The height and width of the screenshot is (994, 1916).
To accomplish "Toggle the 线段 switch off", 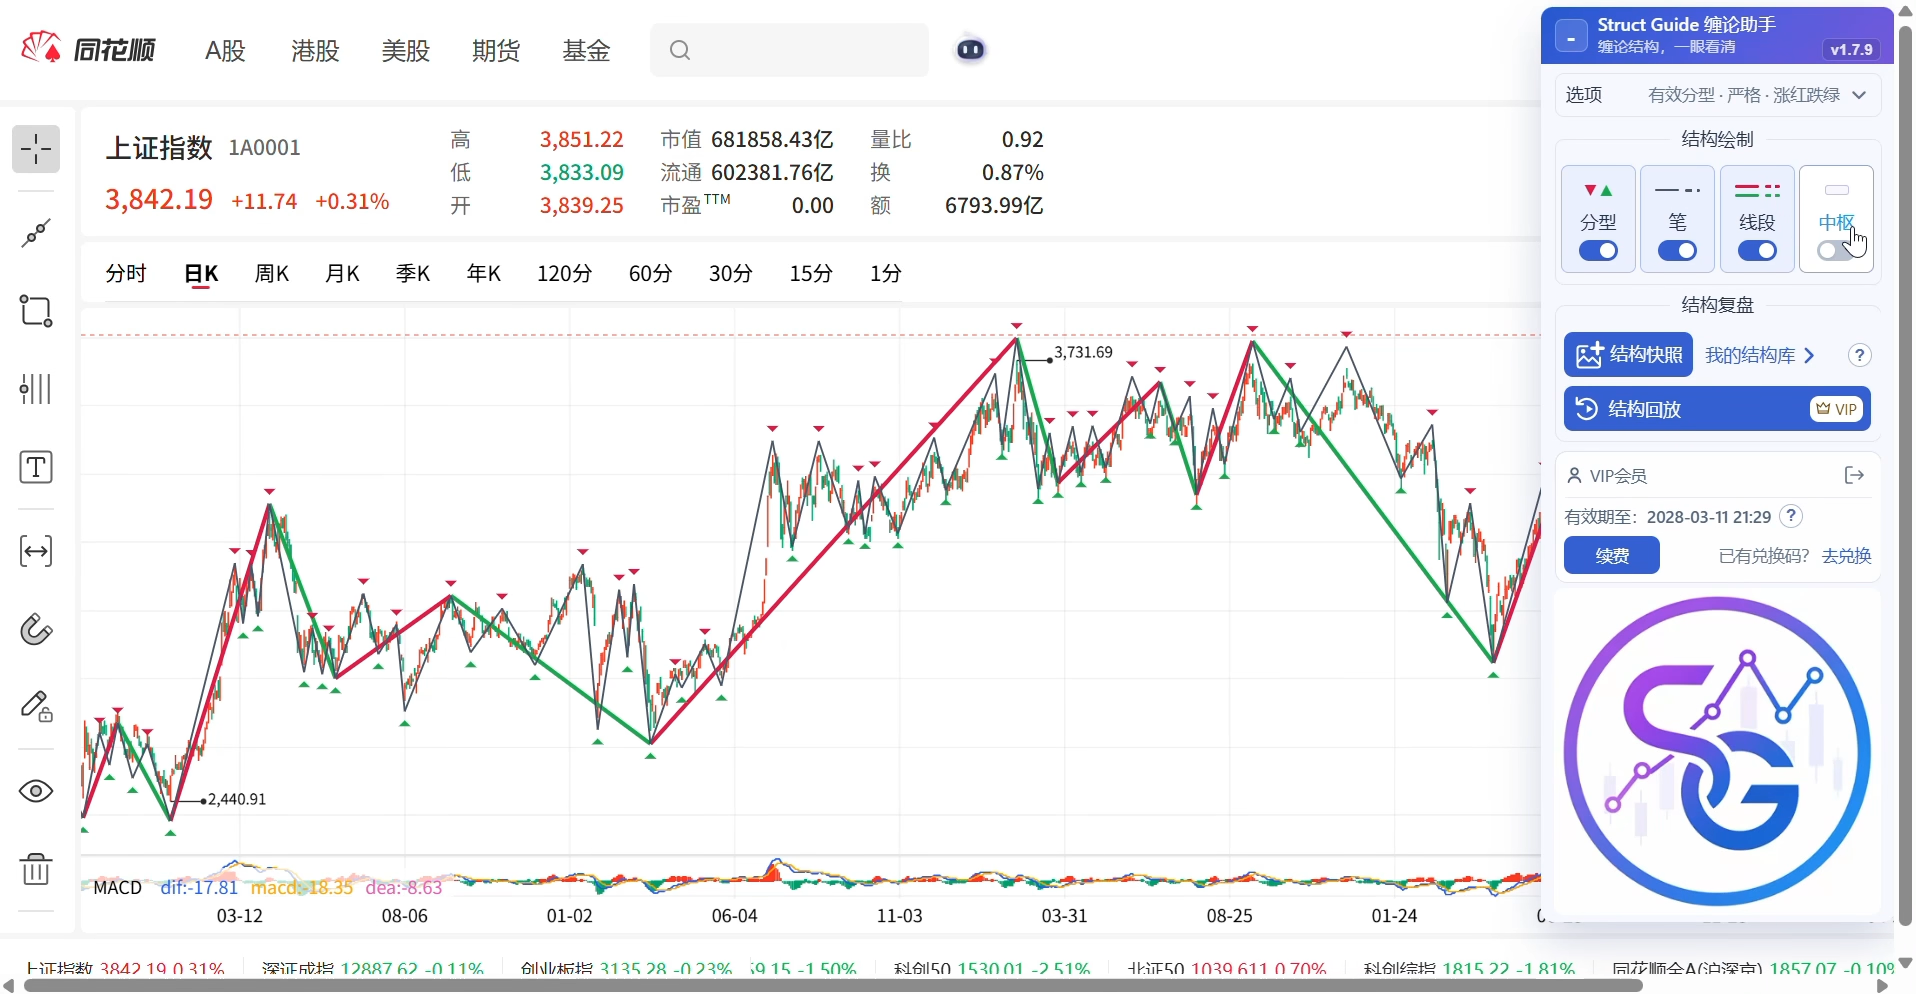I will click(1757, 251).
